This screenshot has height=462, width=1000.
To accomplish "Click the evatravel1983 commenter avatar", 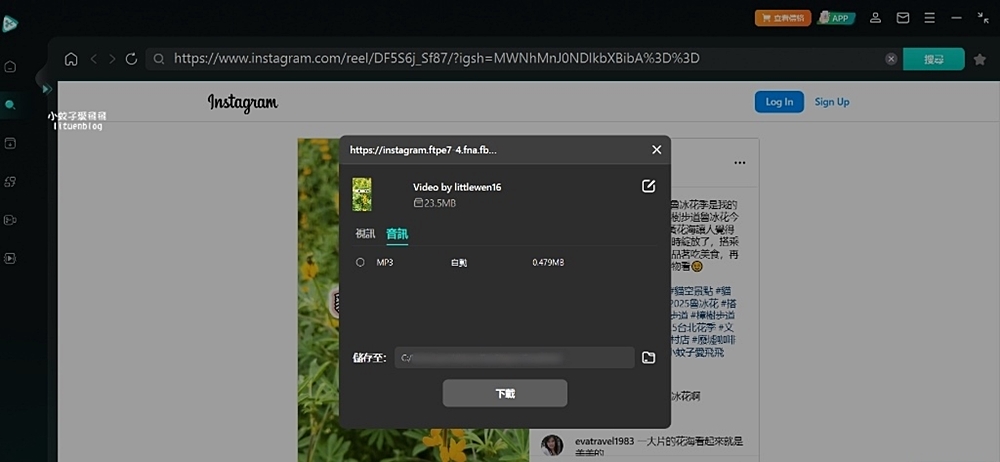I will pyautogui.click(x=552, y=445).
